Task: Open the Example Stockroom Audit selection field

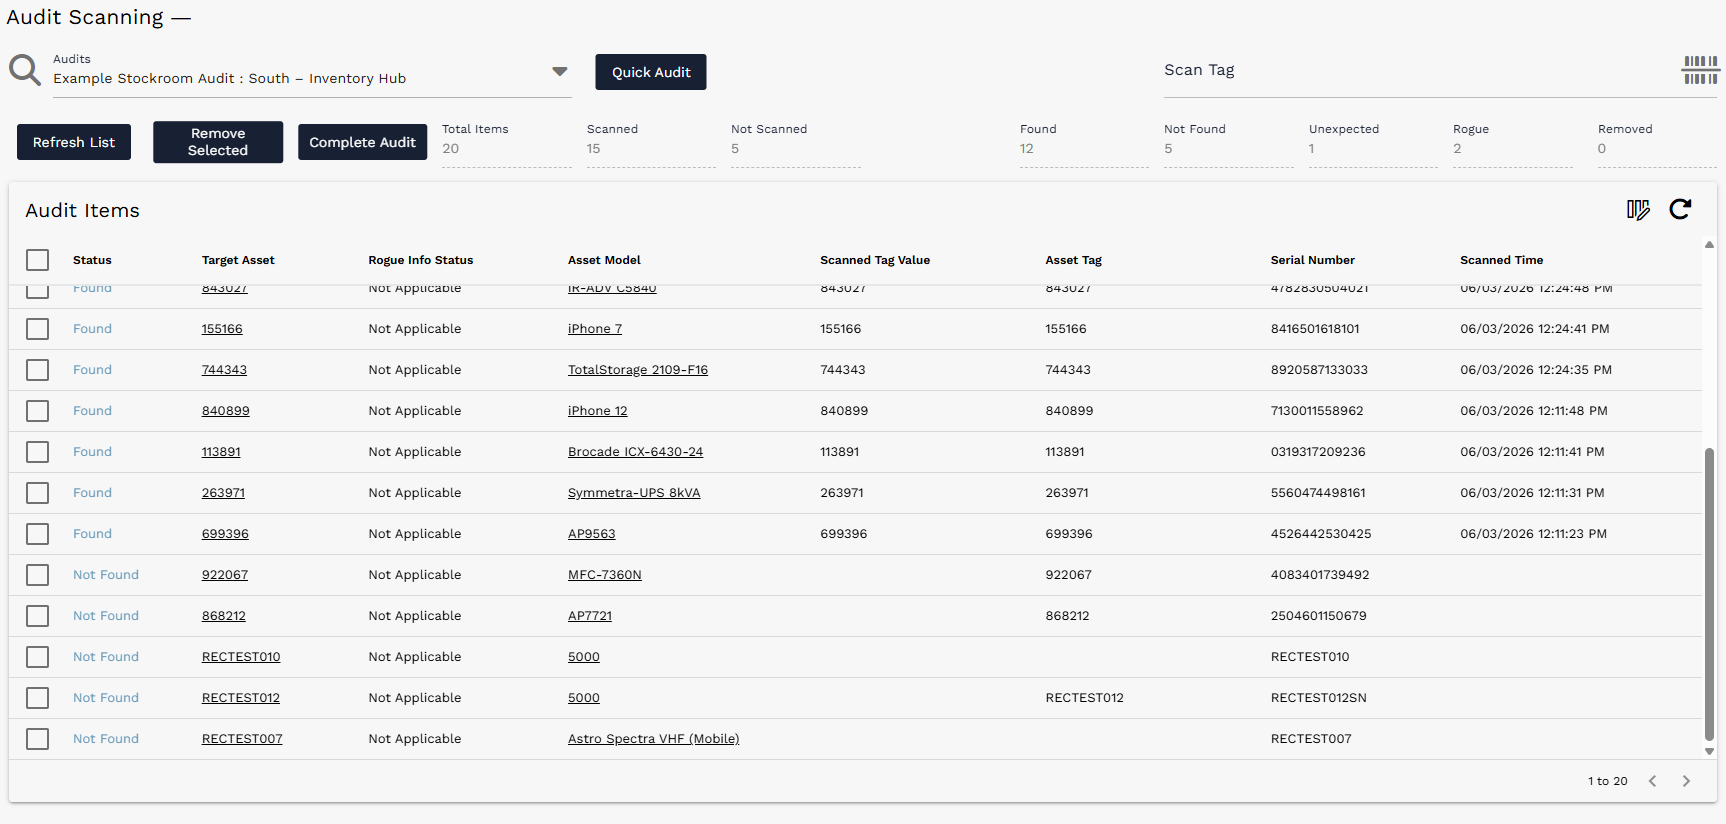Action: tap(312, 78)
